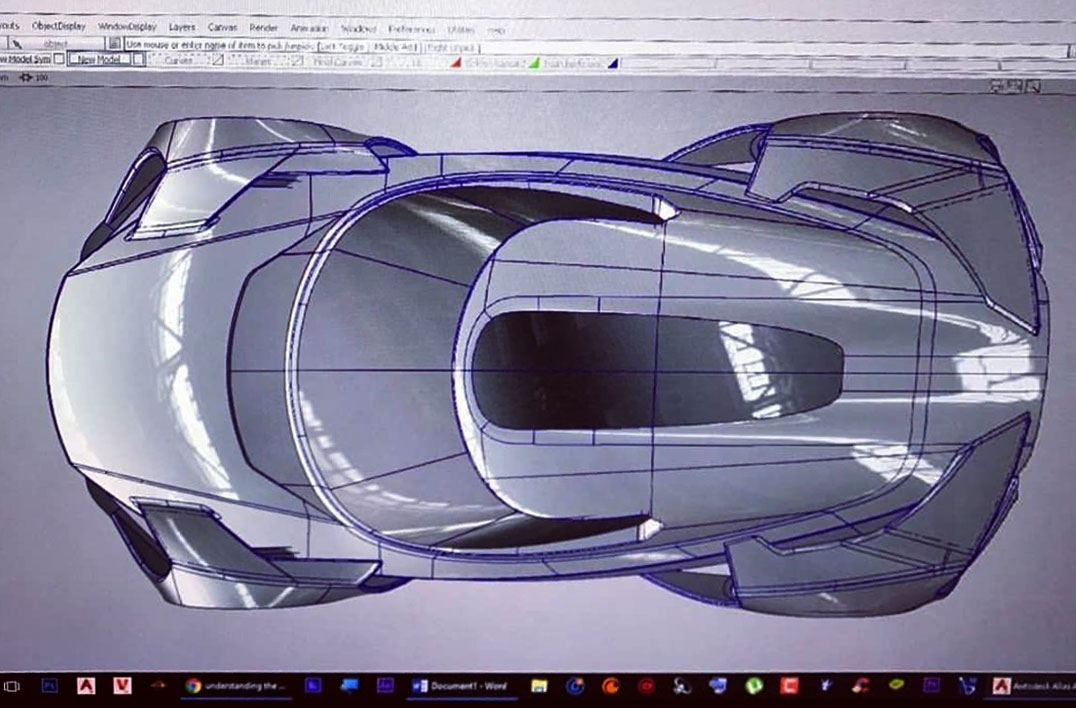
Task: Toggle visibility of the Planes layer
Action: (296, 59)
